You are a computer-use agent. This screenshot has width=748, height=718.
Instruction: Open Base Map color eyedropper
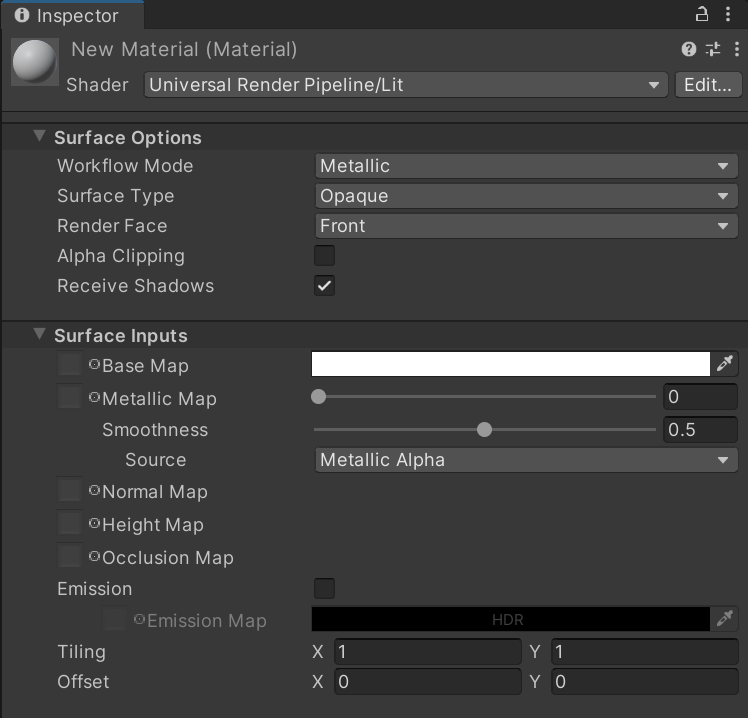point(725,364)
